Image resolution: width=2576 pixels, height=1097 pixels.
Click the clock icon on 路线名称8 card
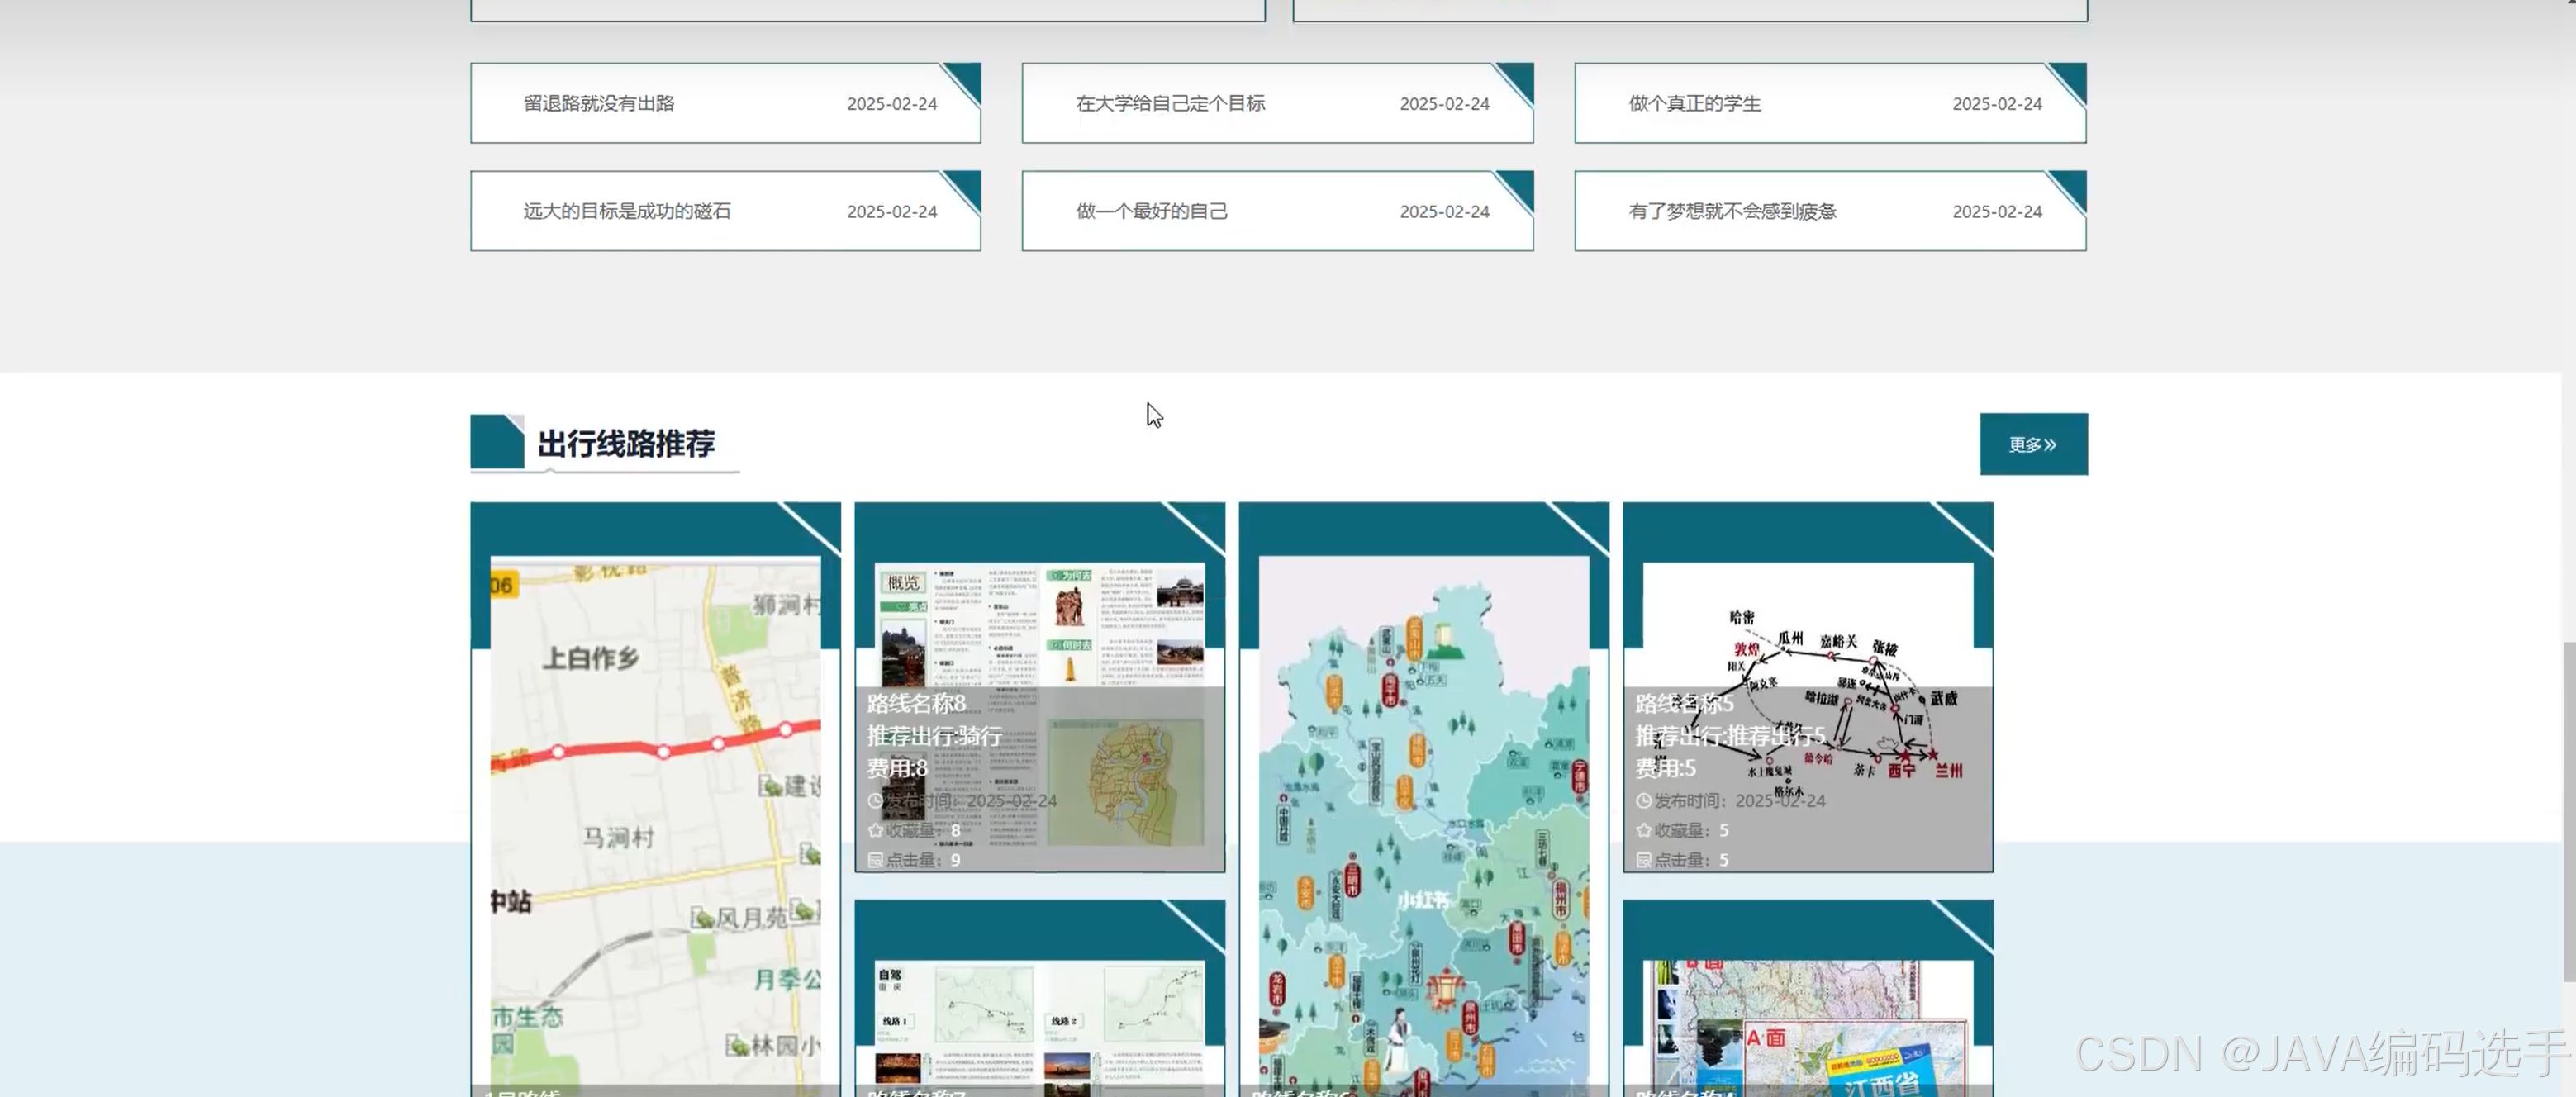pos(876,801)
